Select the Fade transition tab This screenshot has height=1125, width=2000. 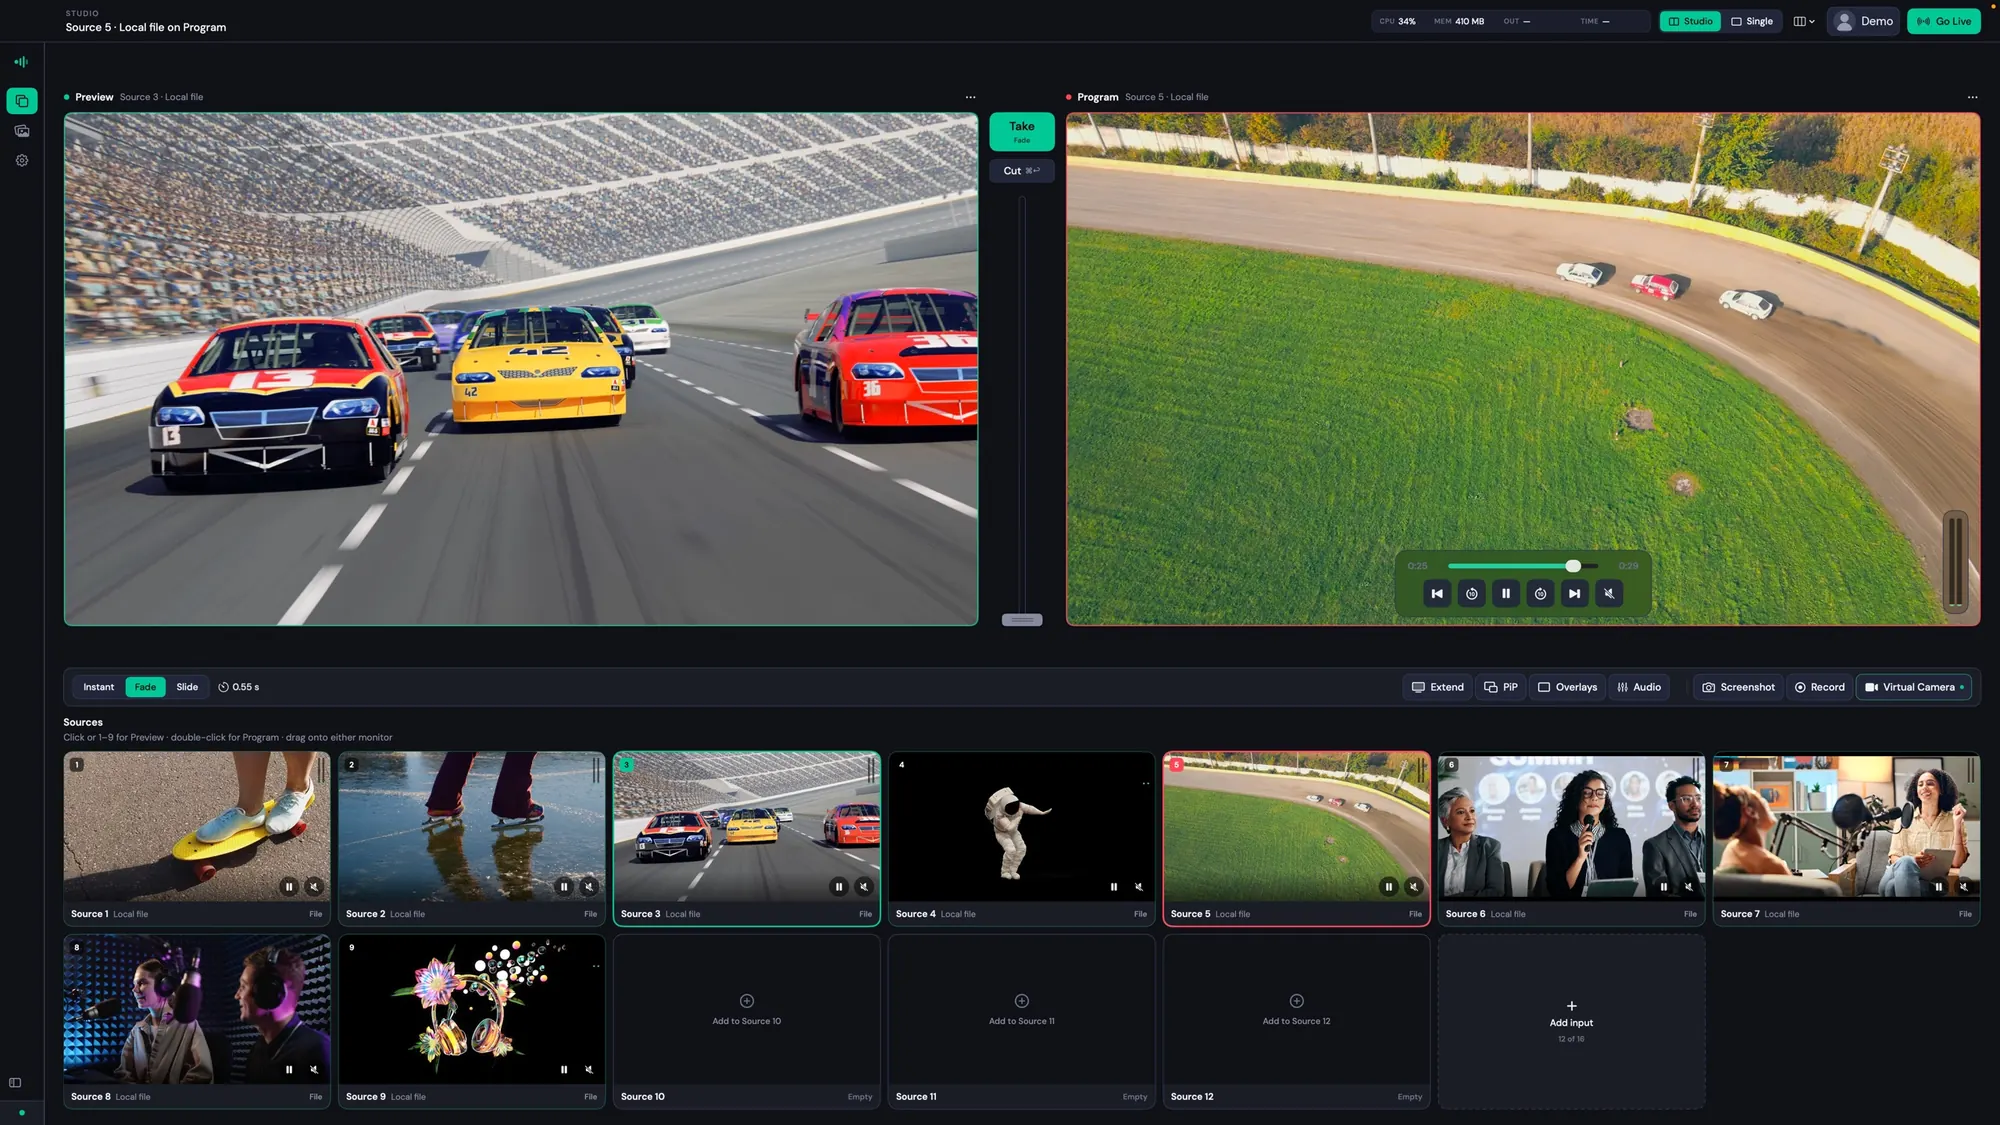pyautogui.click(x=145, y=687)
